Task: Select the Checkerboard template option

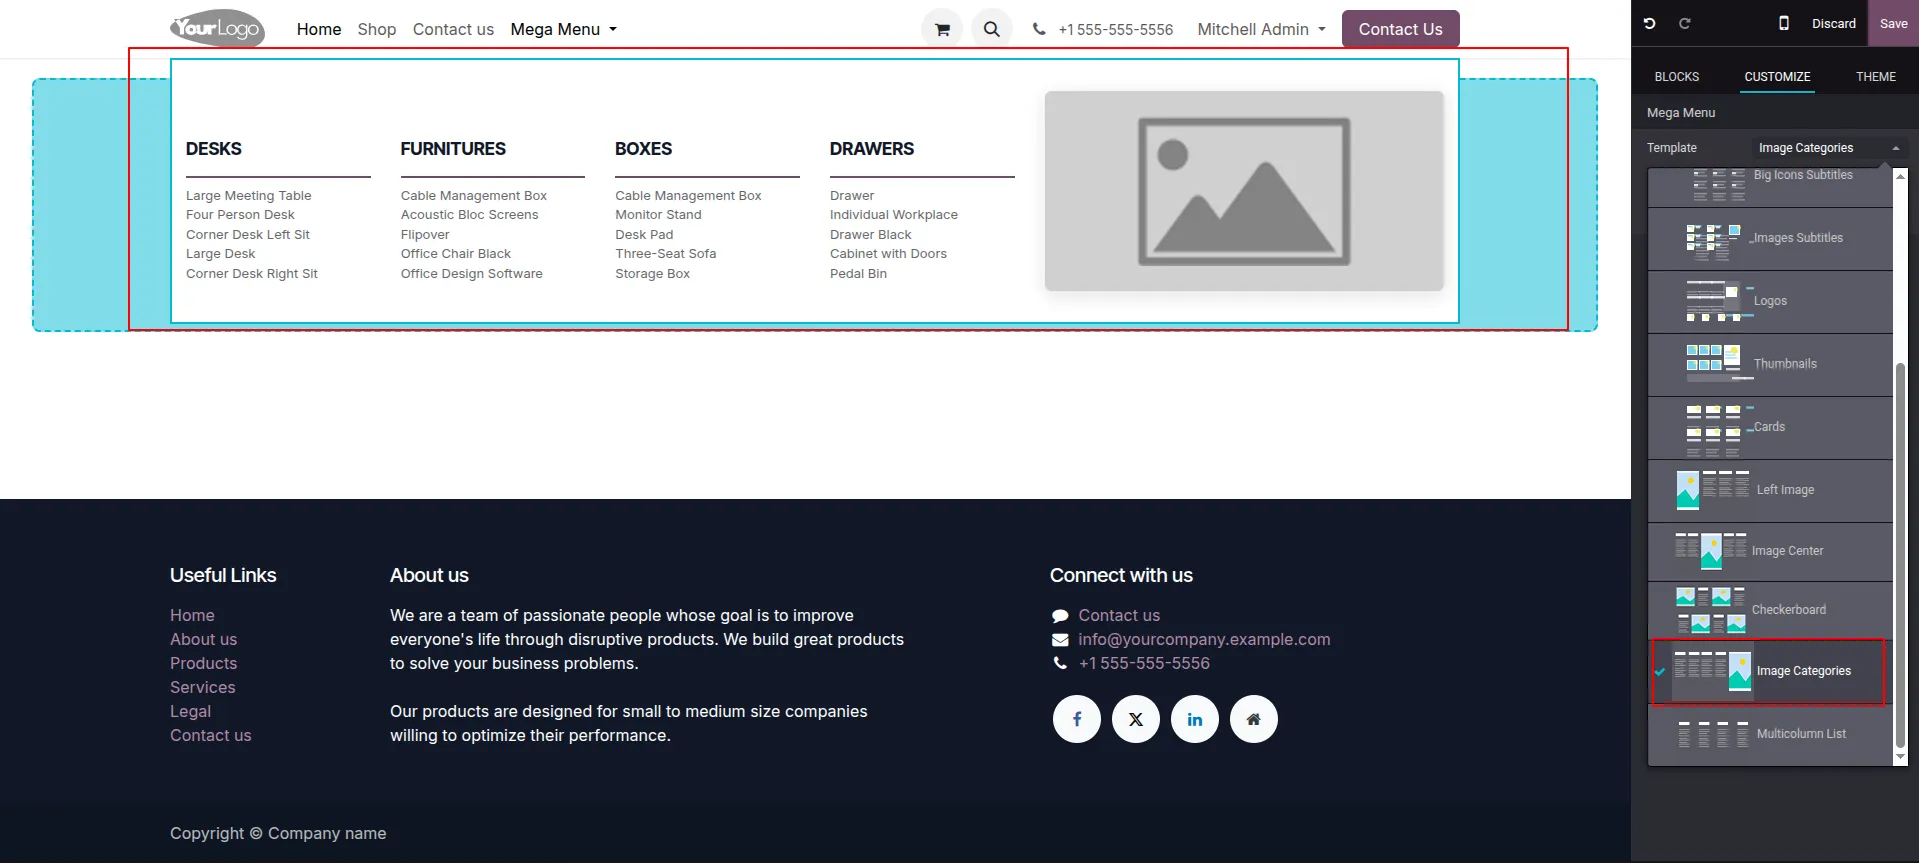Action: 1770,610
